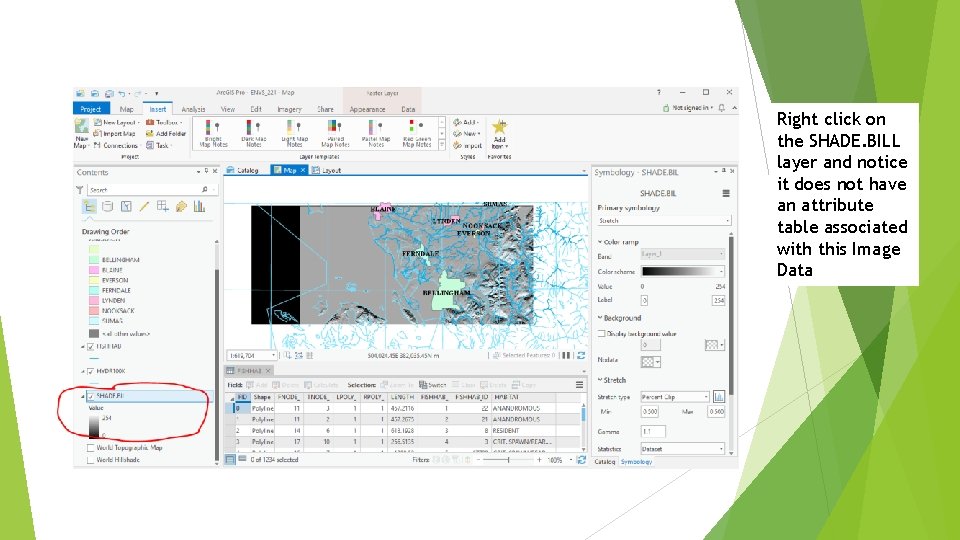Open the Imagery ribbon tab
Viewport: 960px width, 540px height.
click(289, 109)
